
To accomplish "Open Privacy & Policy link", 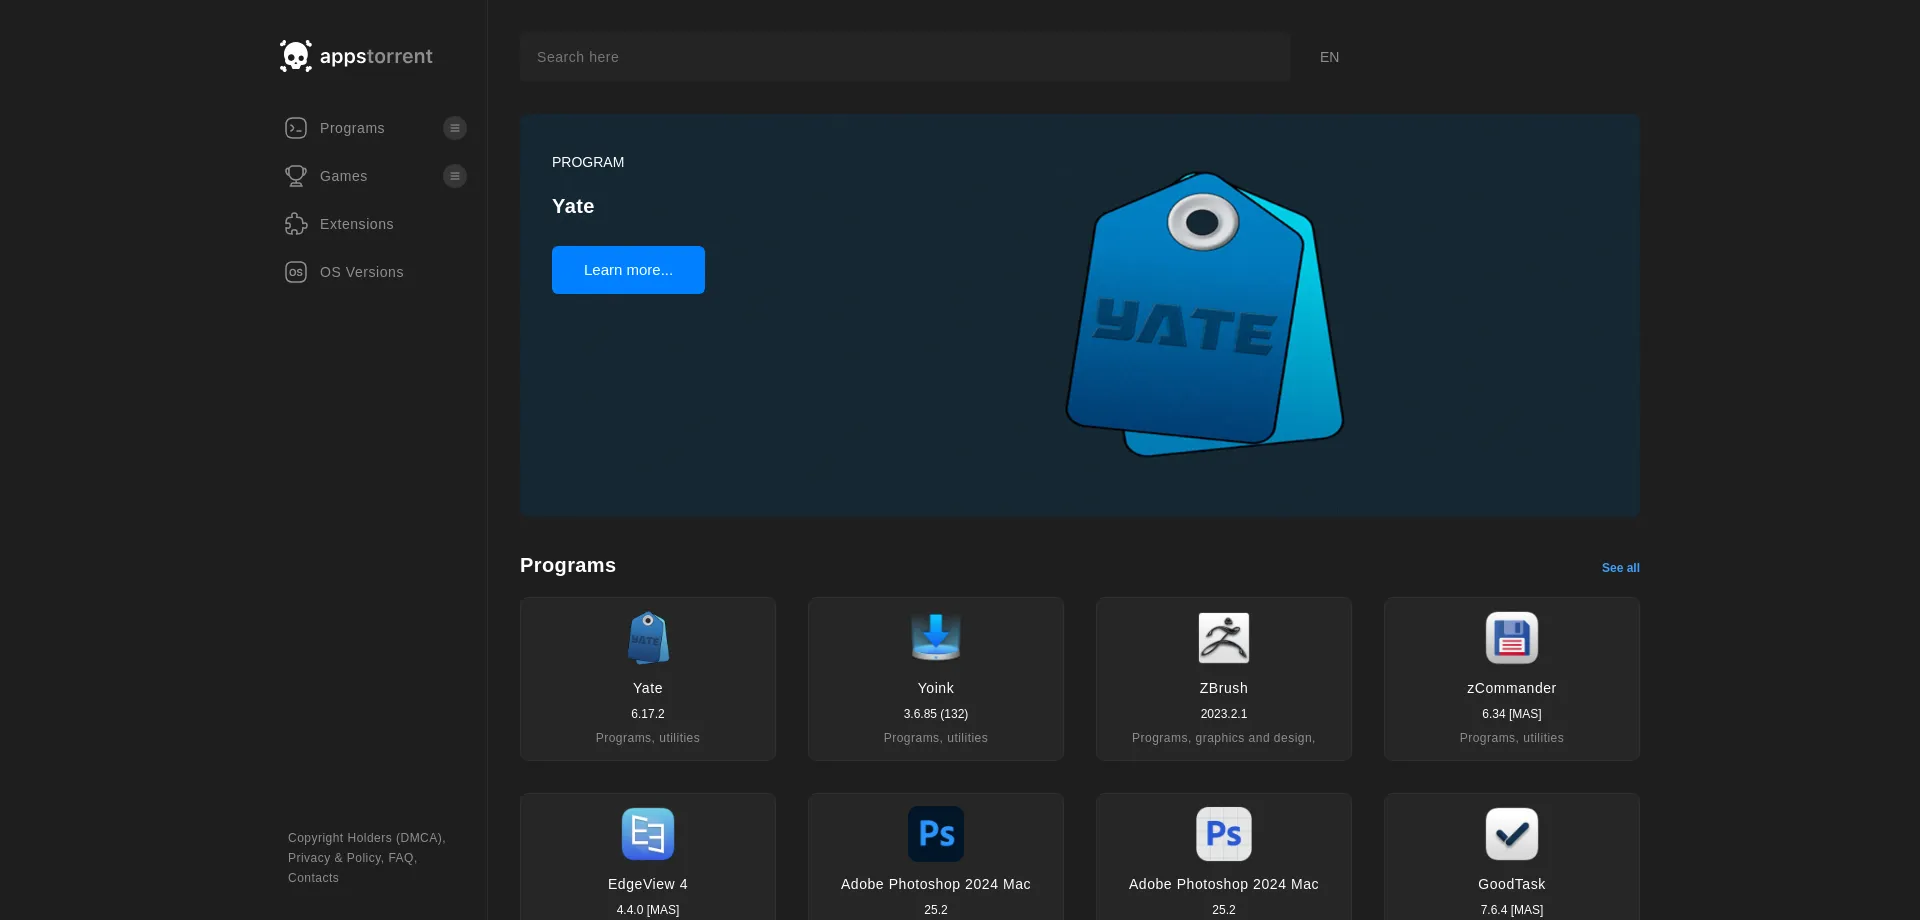I will click(335, 858).
